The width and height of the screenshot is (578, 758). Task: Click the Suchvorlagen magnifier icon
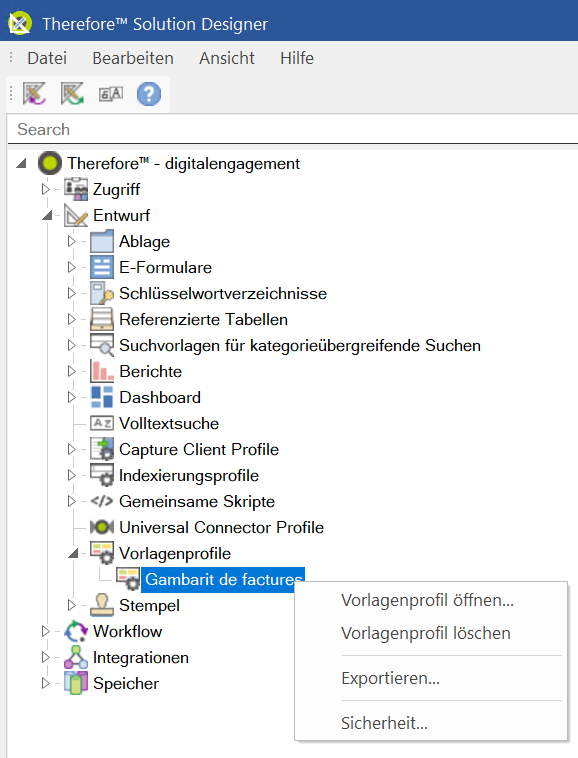point(102,345)
